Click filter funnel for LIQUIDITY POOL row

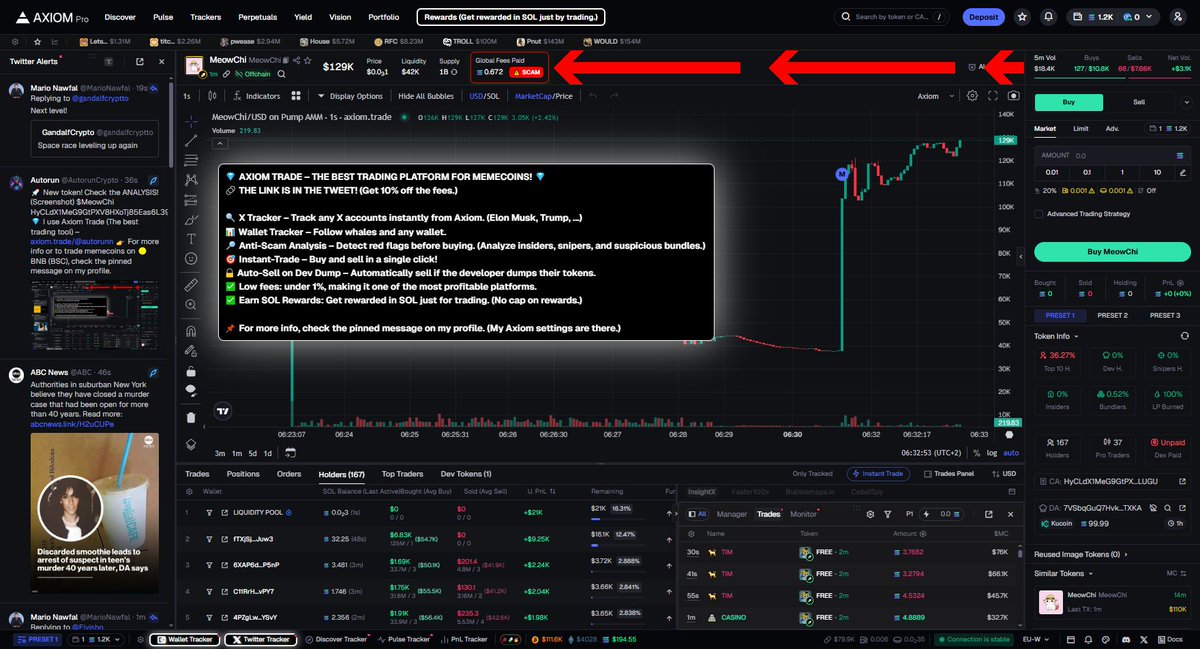tap(209, 512)
